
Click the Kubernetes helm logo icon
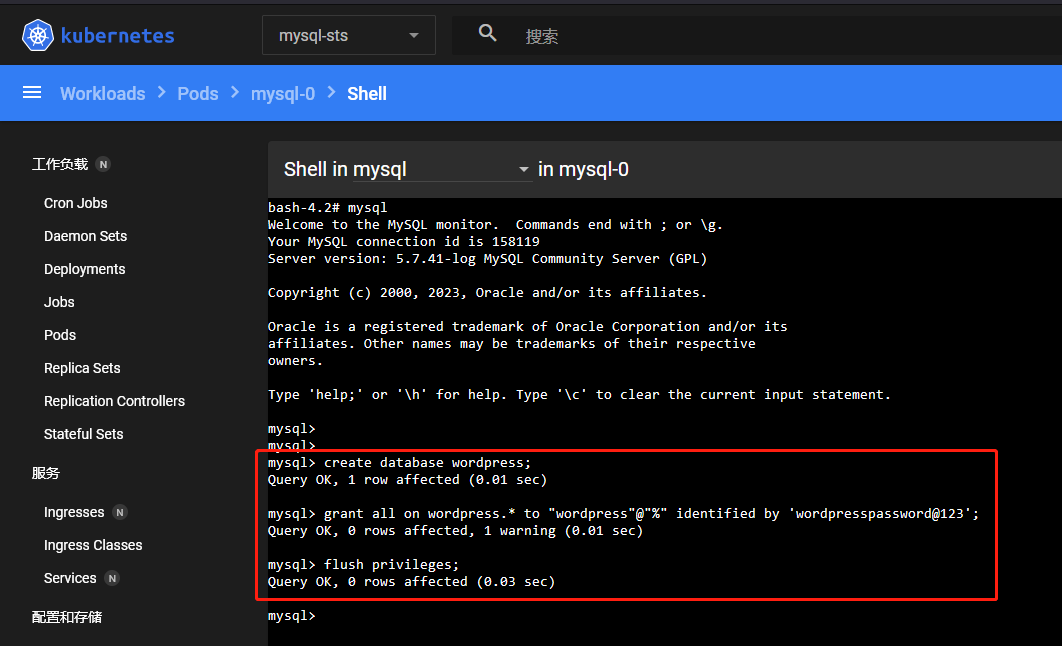coord(38,35)
